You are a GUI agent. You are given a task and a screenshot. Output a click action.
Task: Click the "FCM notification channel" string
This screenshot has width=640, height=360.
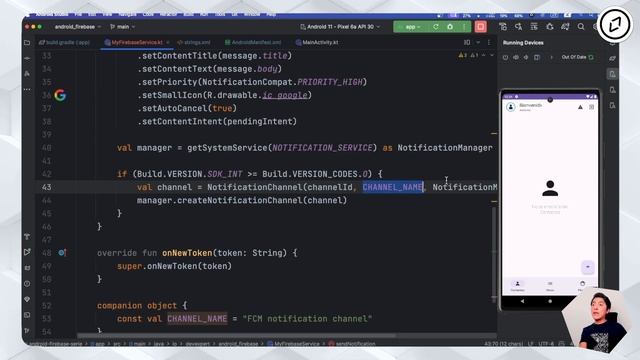pyautogui.click(x=307, y=319)
